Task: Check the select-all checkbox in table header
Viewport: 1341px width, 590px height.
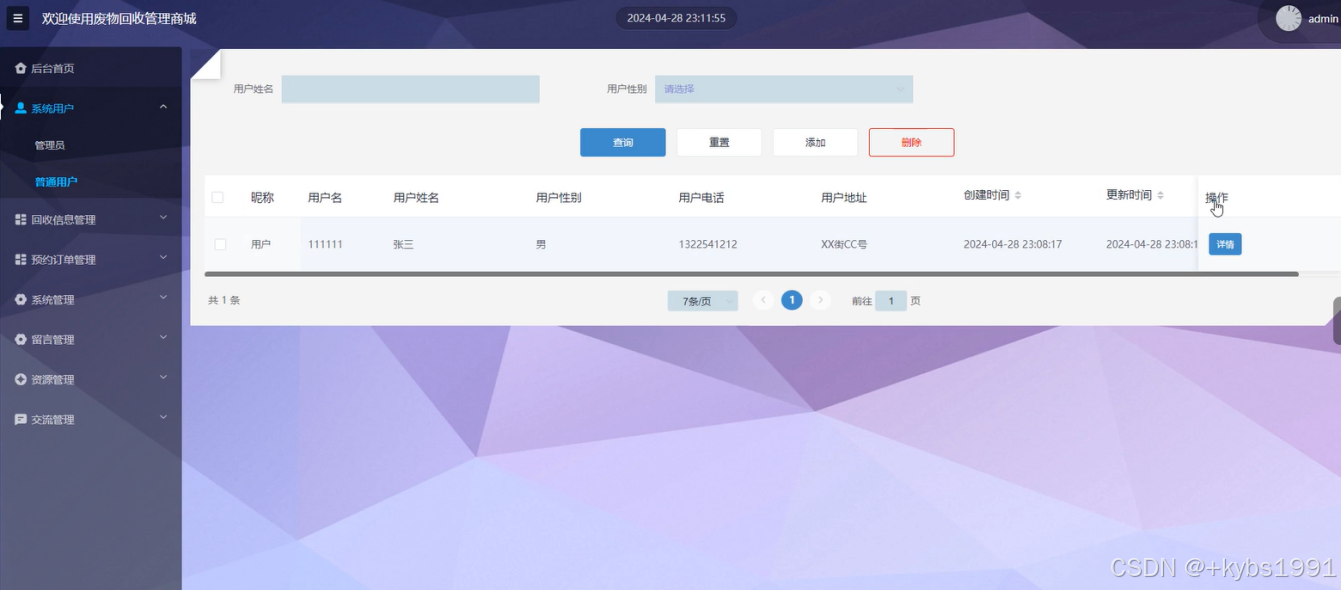Action: (x=217, y=197)
